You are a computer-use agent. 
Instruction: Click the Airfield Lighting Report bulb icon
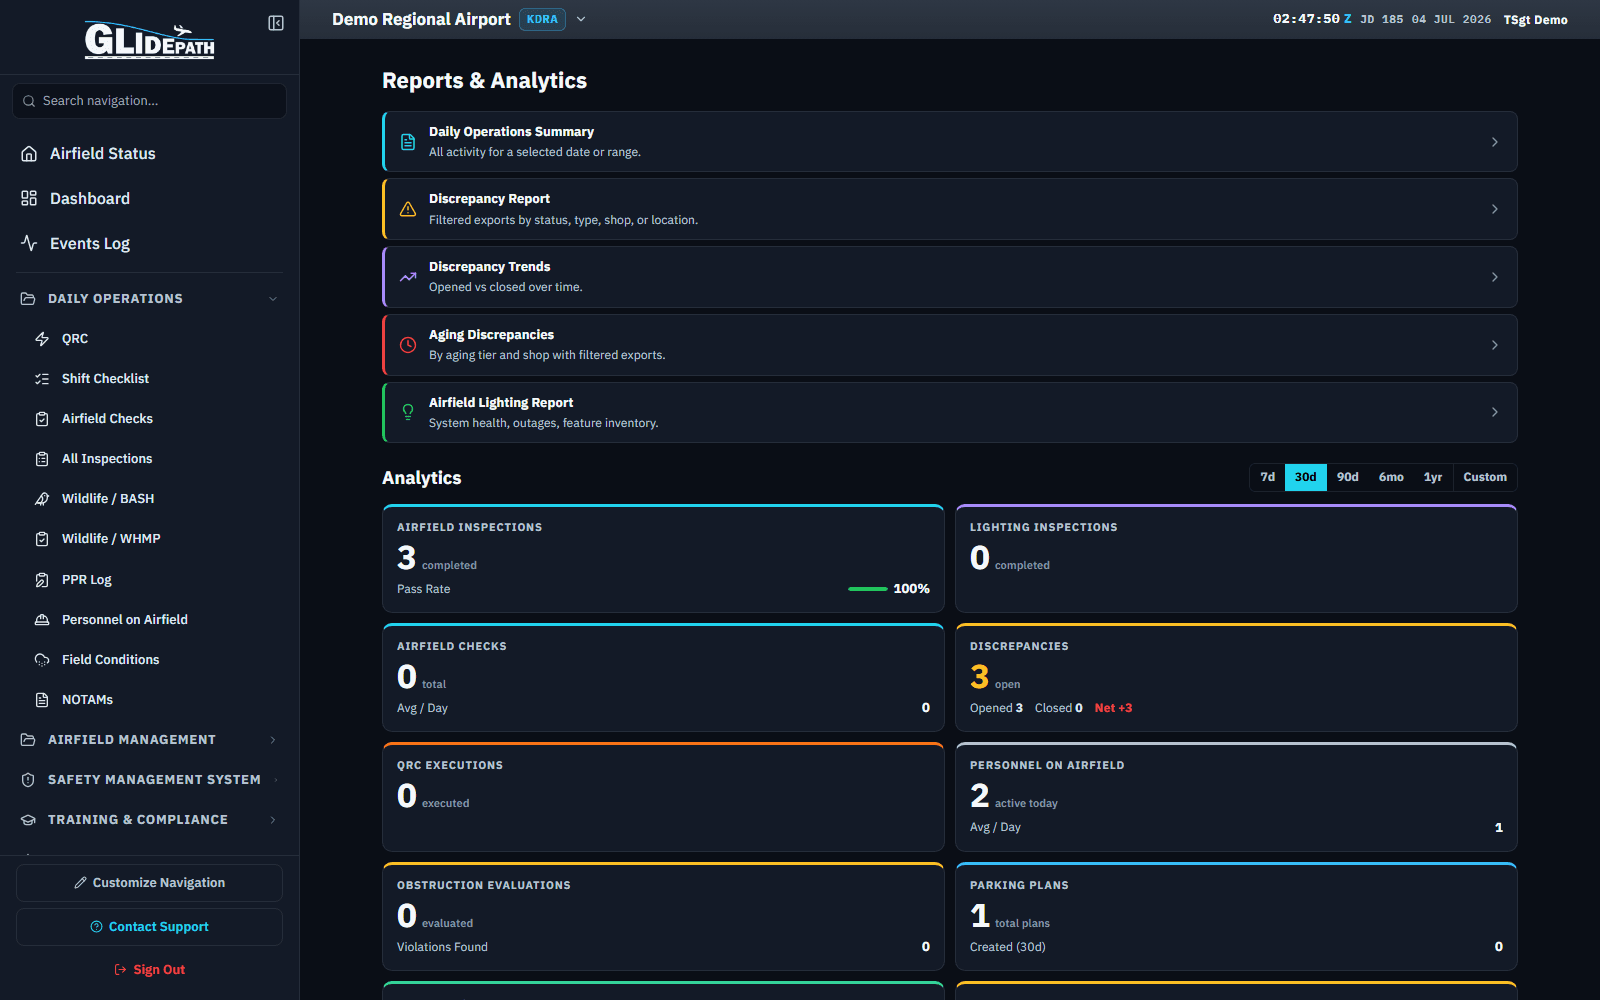[408, 412]
